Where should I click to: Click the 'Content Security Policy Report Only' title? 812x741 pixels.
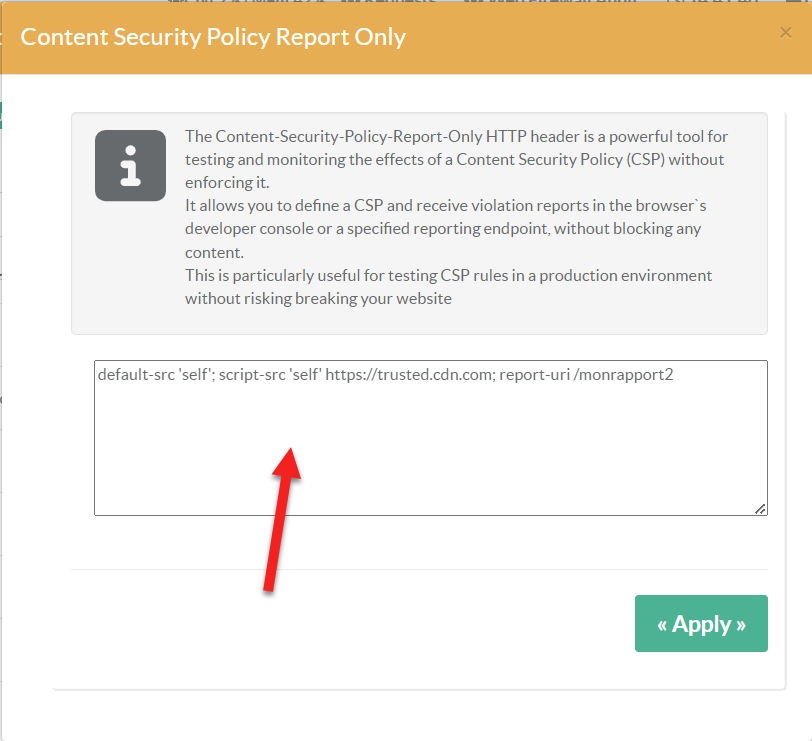pos(213,37)
